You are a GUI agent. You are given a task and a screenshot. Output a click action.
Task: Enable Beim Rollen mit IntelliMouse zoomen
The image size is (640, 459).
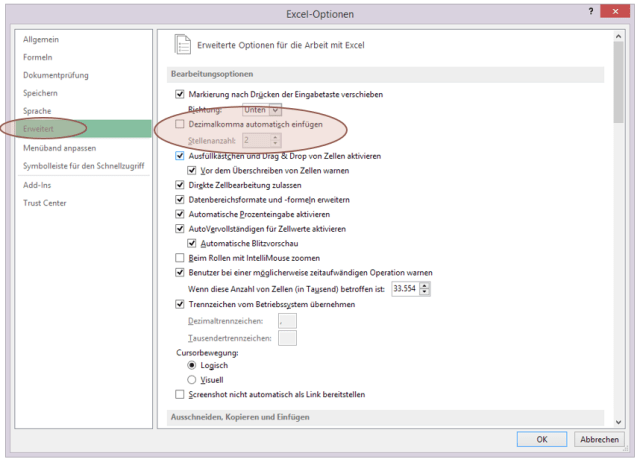coord(180,258)
